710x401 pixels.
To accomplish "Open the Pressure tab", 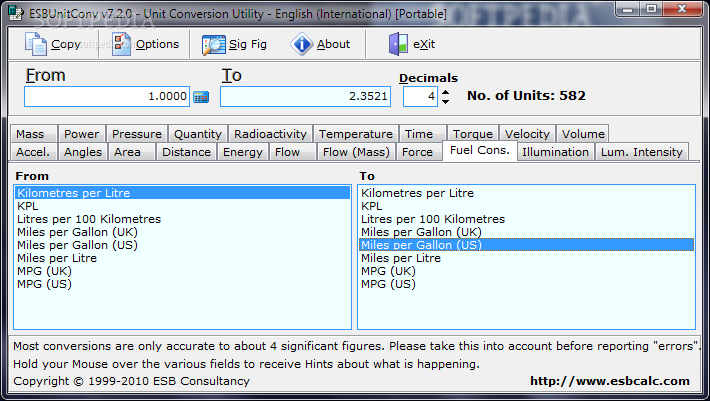I will click(x=137, y=134).
